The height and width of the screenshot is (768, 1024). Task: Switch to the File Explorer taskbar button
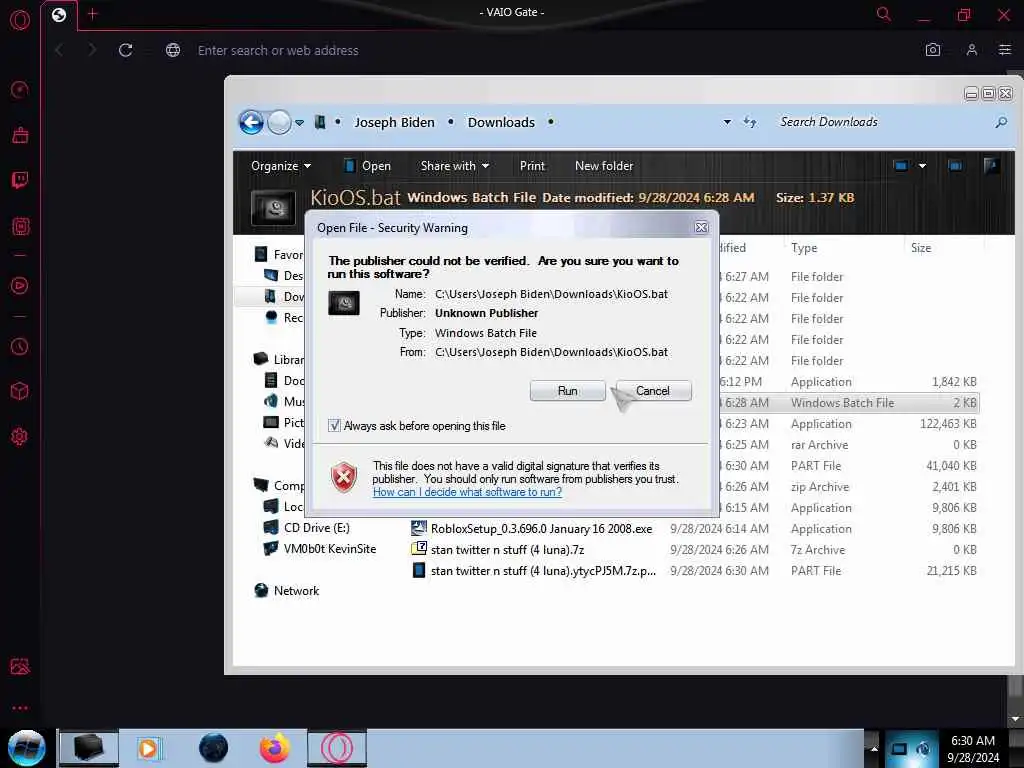88,748
